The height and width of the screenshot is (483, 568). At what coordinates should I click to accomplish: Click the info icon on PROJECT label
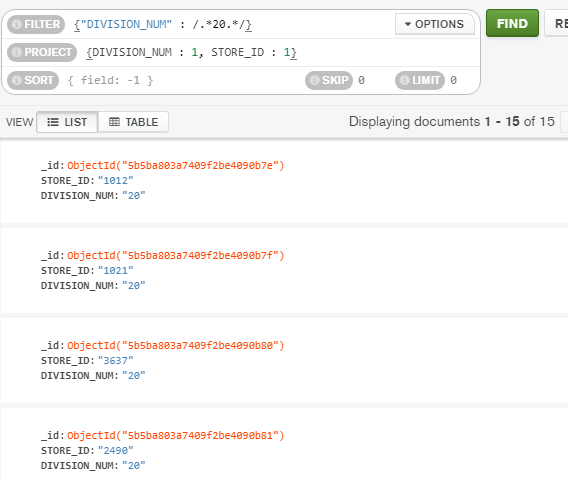click(x=16, y=52)
